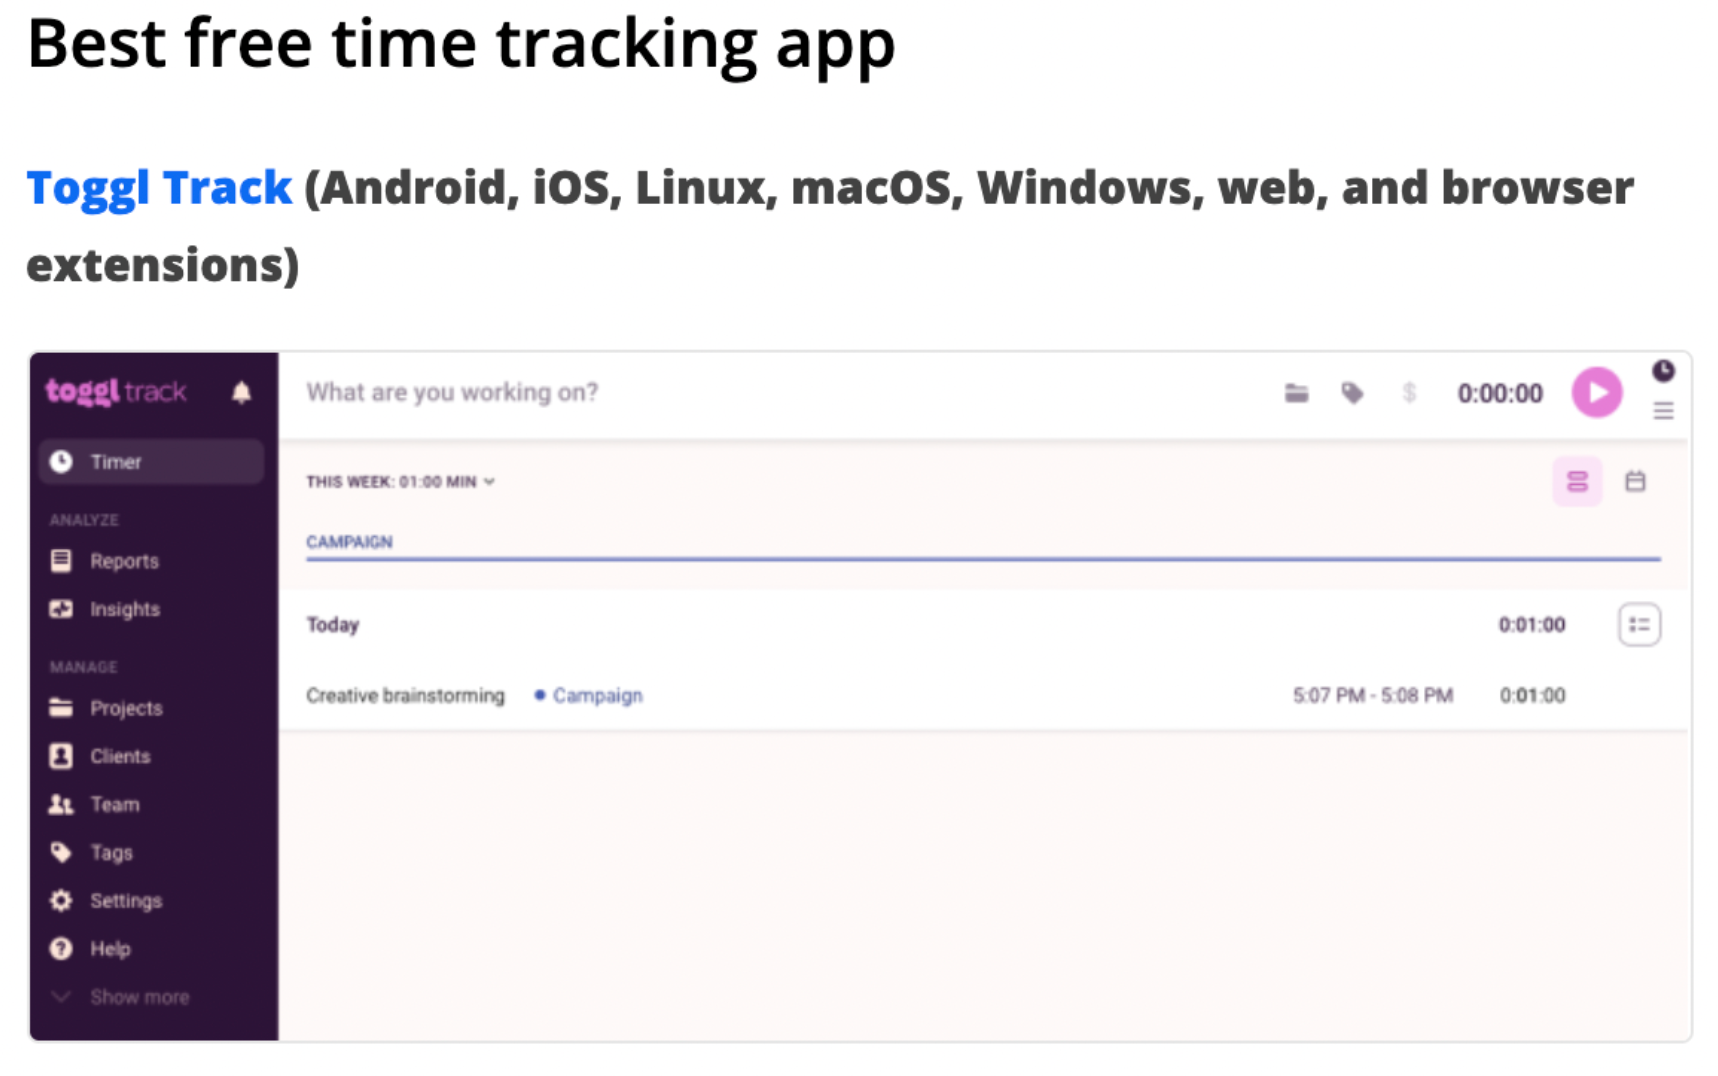Open the Timer tab in sidebar

tap(116, 461)
